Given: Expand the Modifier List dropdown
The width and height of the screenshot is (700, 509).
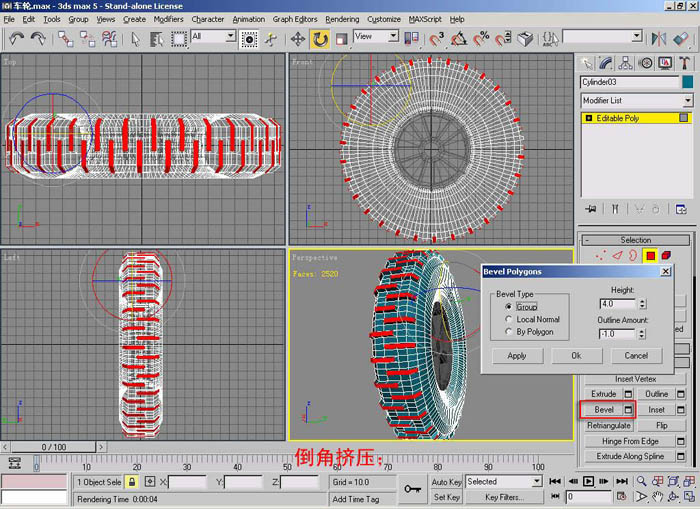Looking at the screenshot, I should pyautogui.click(x=688, y=100).
